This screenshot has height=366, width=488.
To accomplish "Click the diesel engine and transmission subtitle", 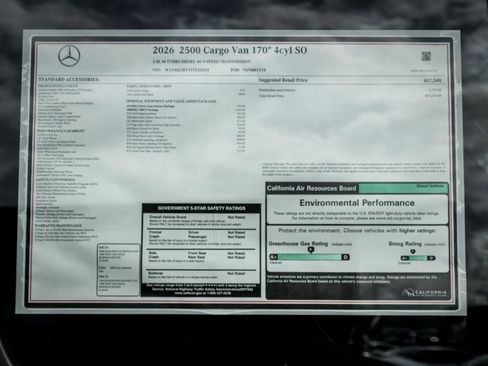I will (x=202, y=62).
